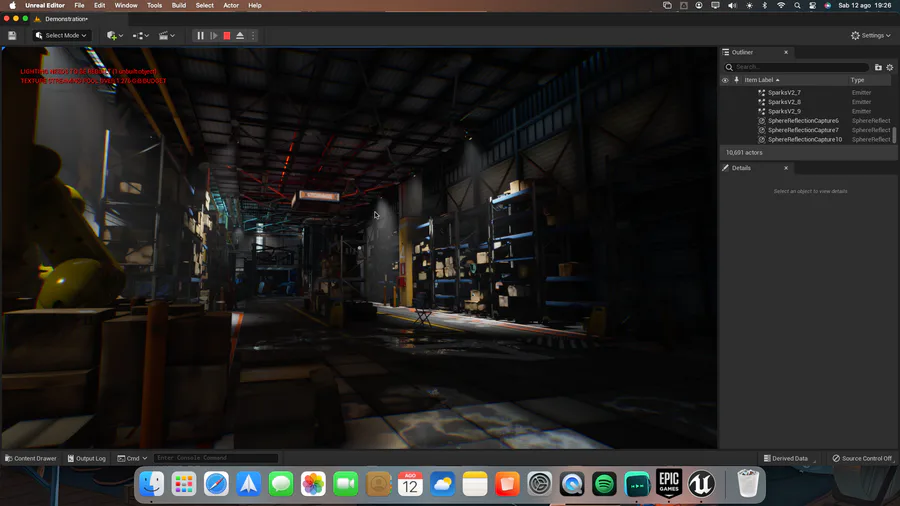
Task: Click SphereReflectionCapture6 actor icon
Action: tap(762, 121)
